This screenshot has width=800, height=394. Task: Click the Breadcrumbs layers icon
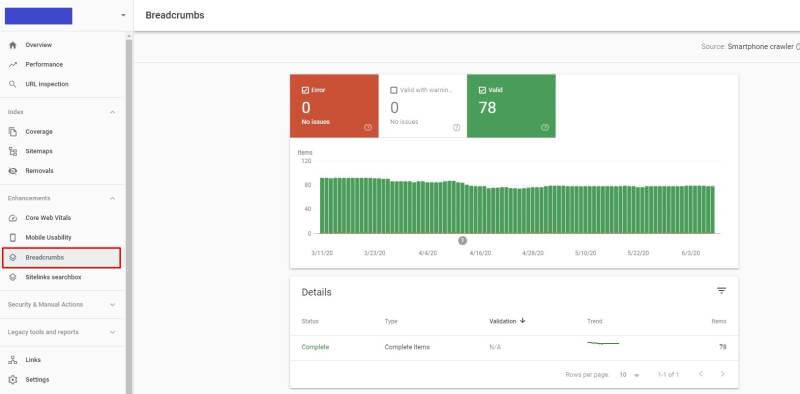click(x=13, y=257)
